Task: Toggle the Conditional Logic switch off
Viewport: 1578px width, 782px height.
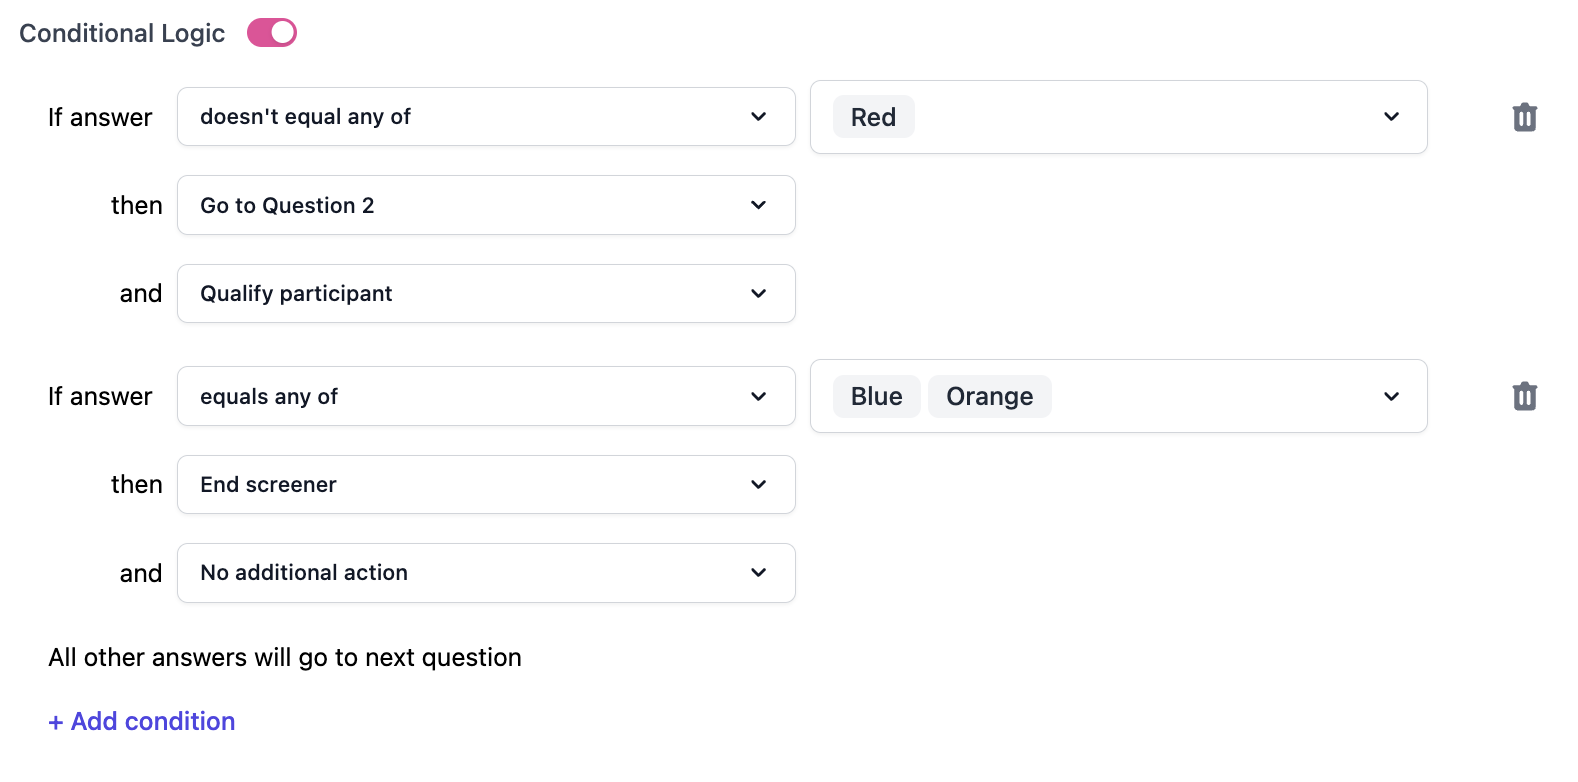Action: 272,33
